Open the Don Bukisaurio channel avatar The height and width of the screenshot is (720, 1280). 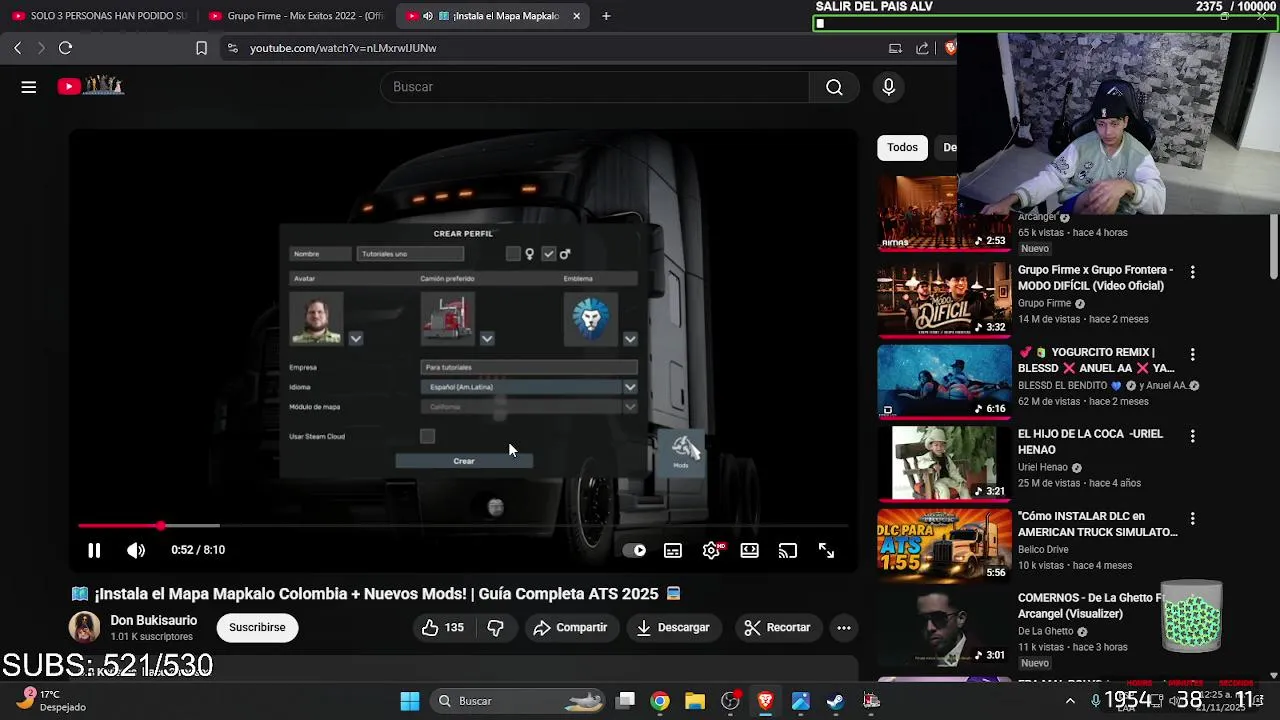pyautogui.click(x=84, y=627)
